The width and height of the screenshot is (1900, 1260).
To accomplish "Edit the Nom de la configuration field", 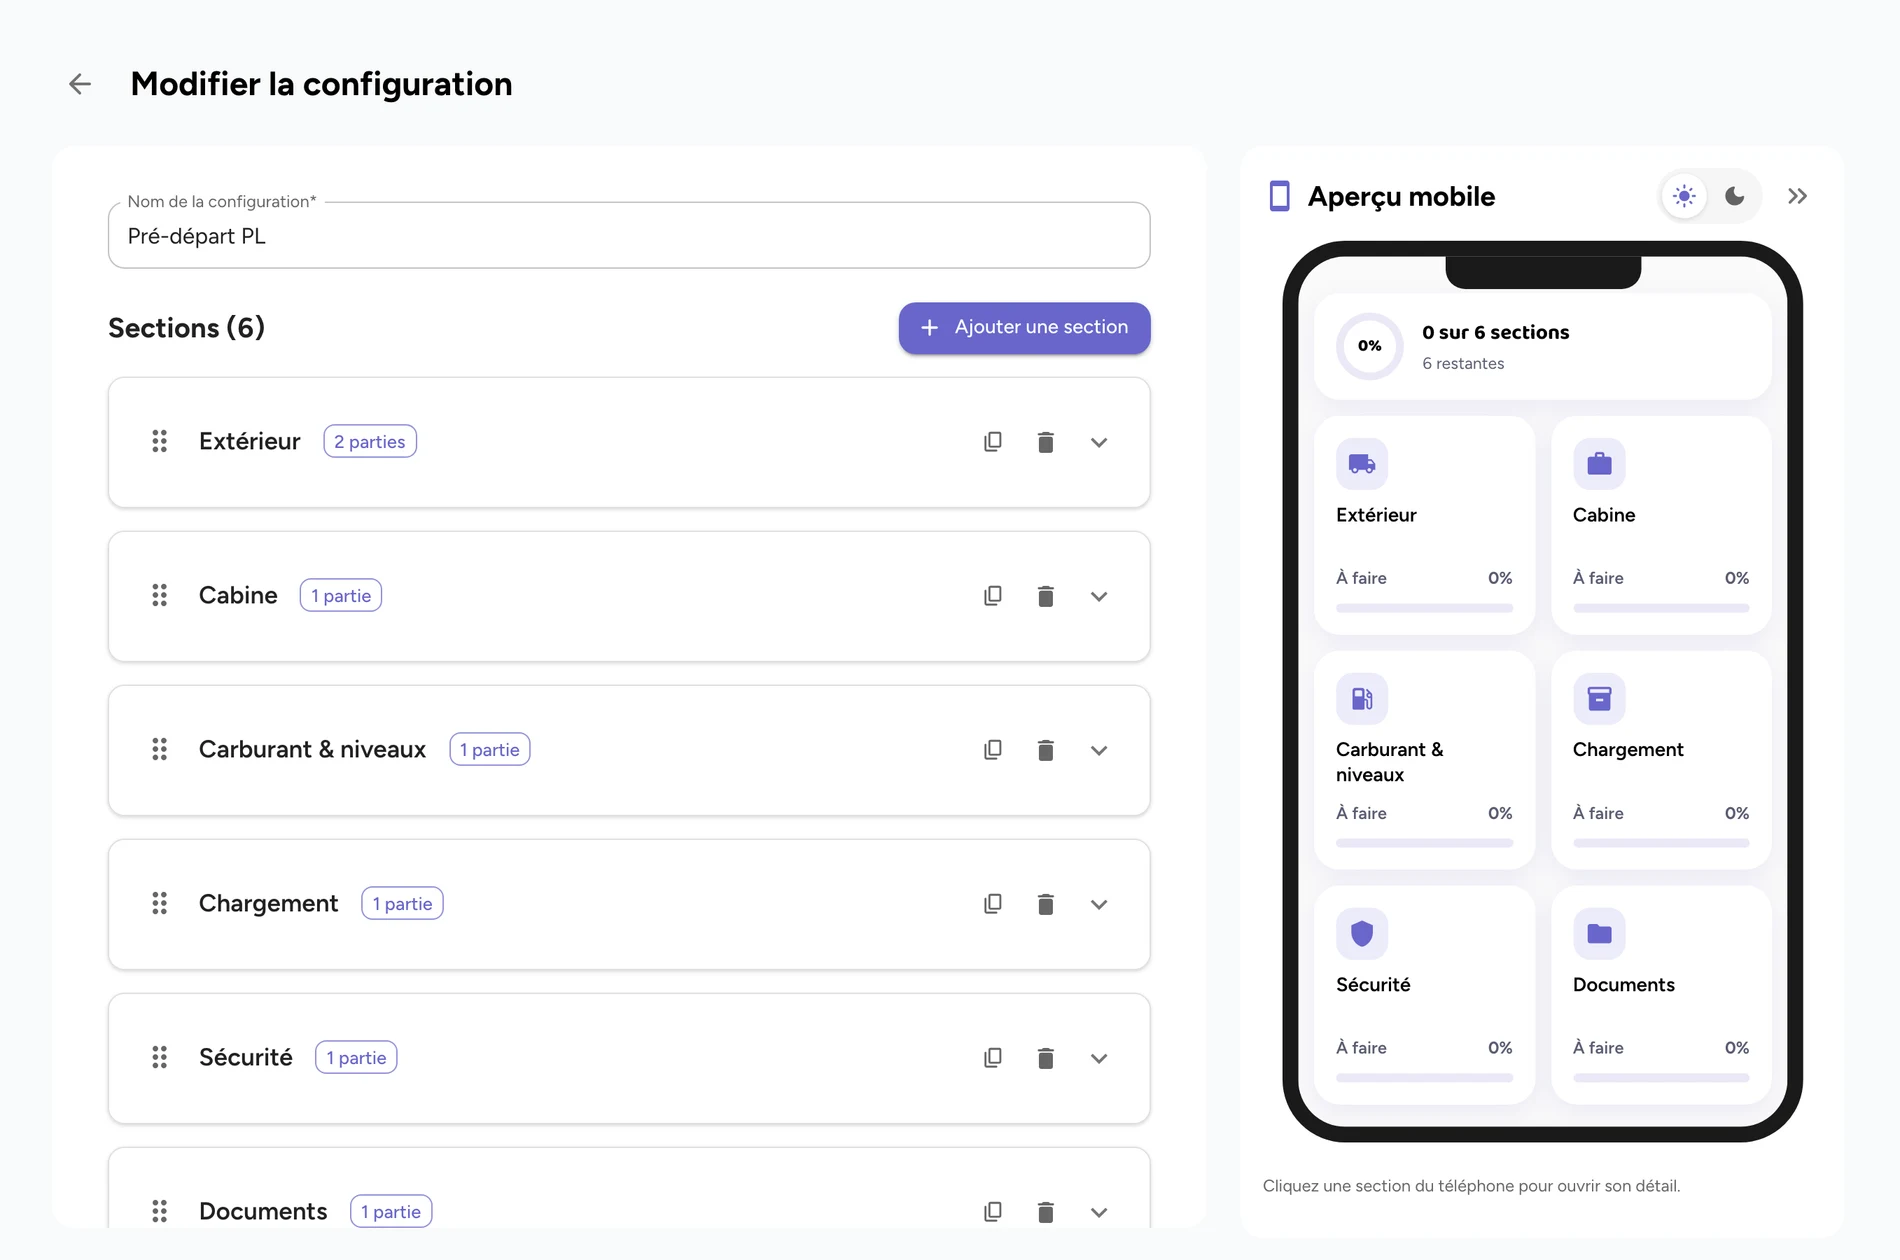I will point(629,236).
